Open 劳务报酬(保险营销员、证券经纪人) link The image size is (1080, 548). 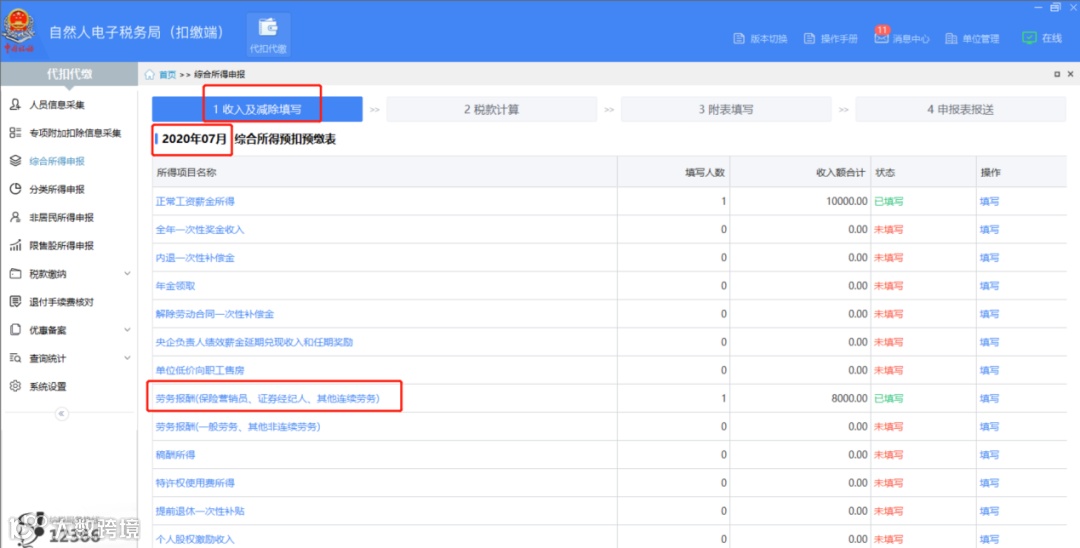267,399
